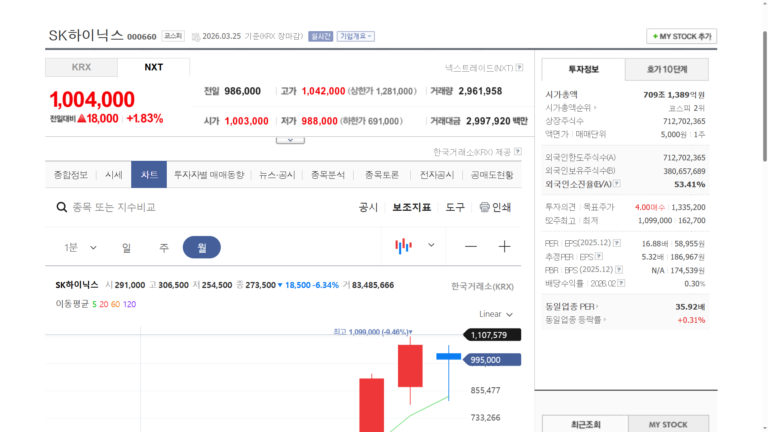Image resolution: width=768 pixels, height=432 pixels.
Task: Open the 도구 menu
Action: tap(455, 207)
